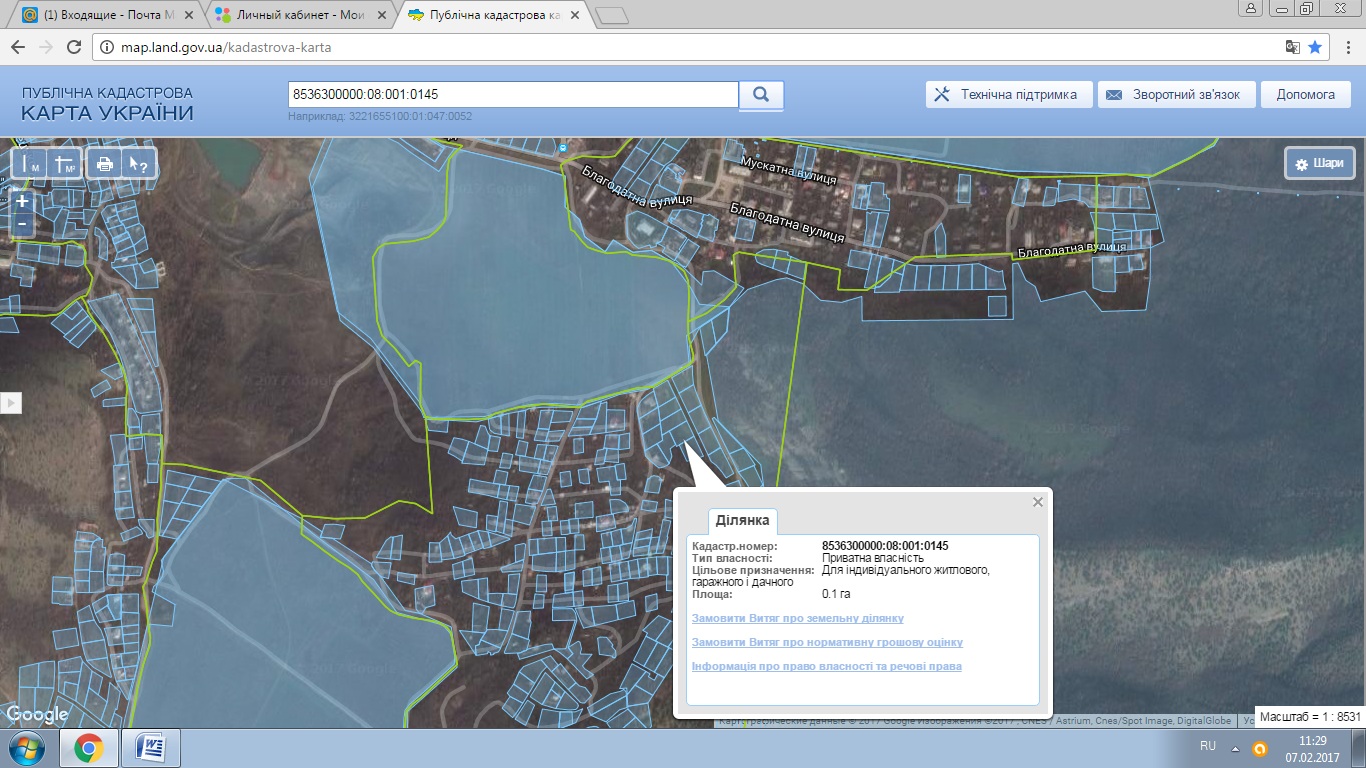Click the print map icon

104,164
